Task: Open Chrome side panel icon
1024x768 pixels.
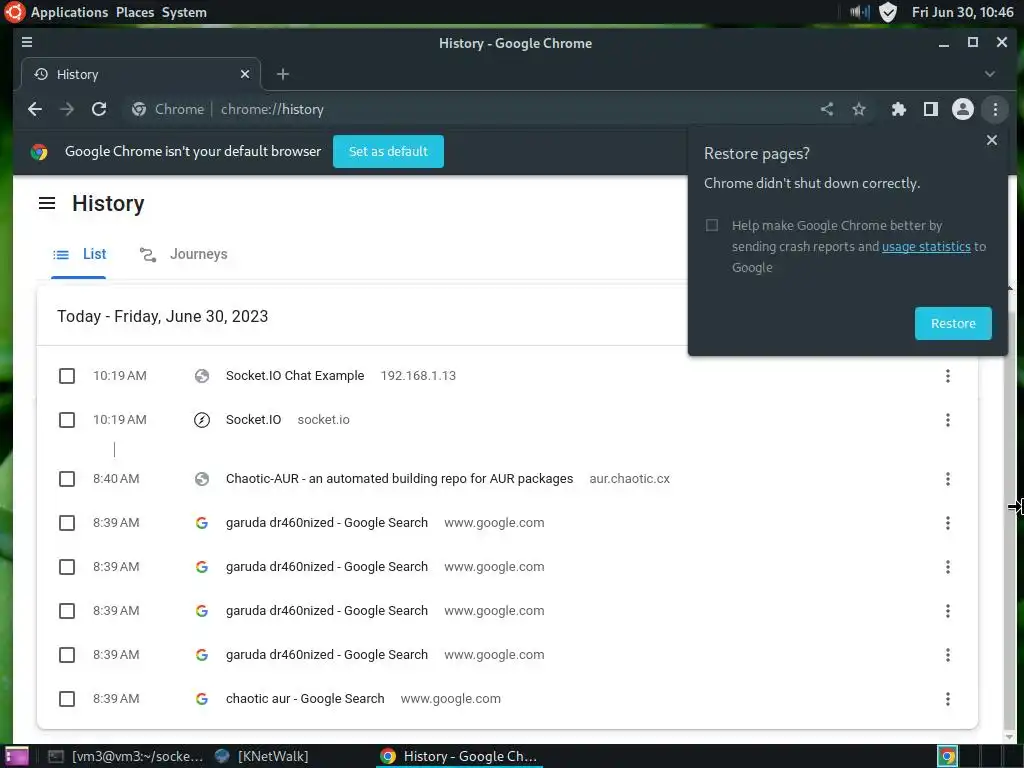Action: 931,109
